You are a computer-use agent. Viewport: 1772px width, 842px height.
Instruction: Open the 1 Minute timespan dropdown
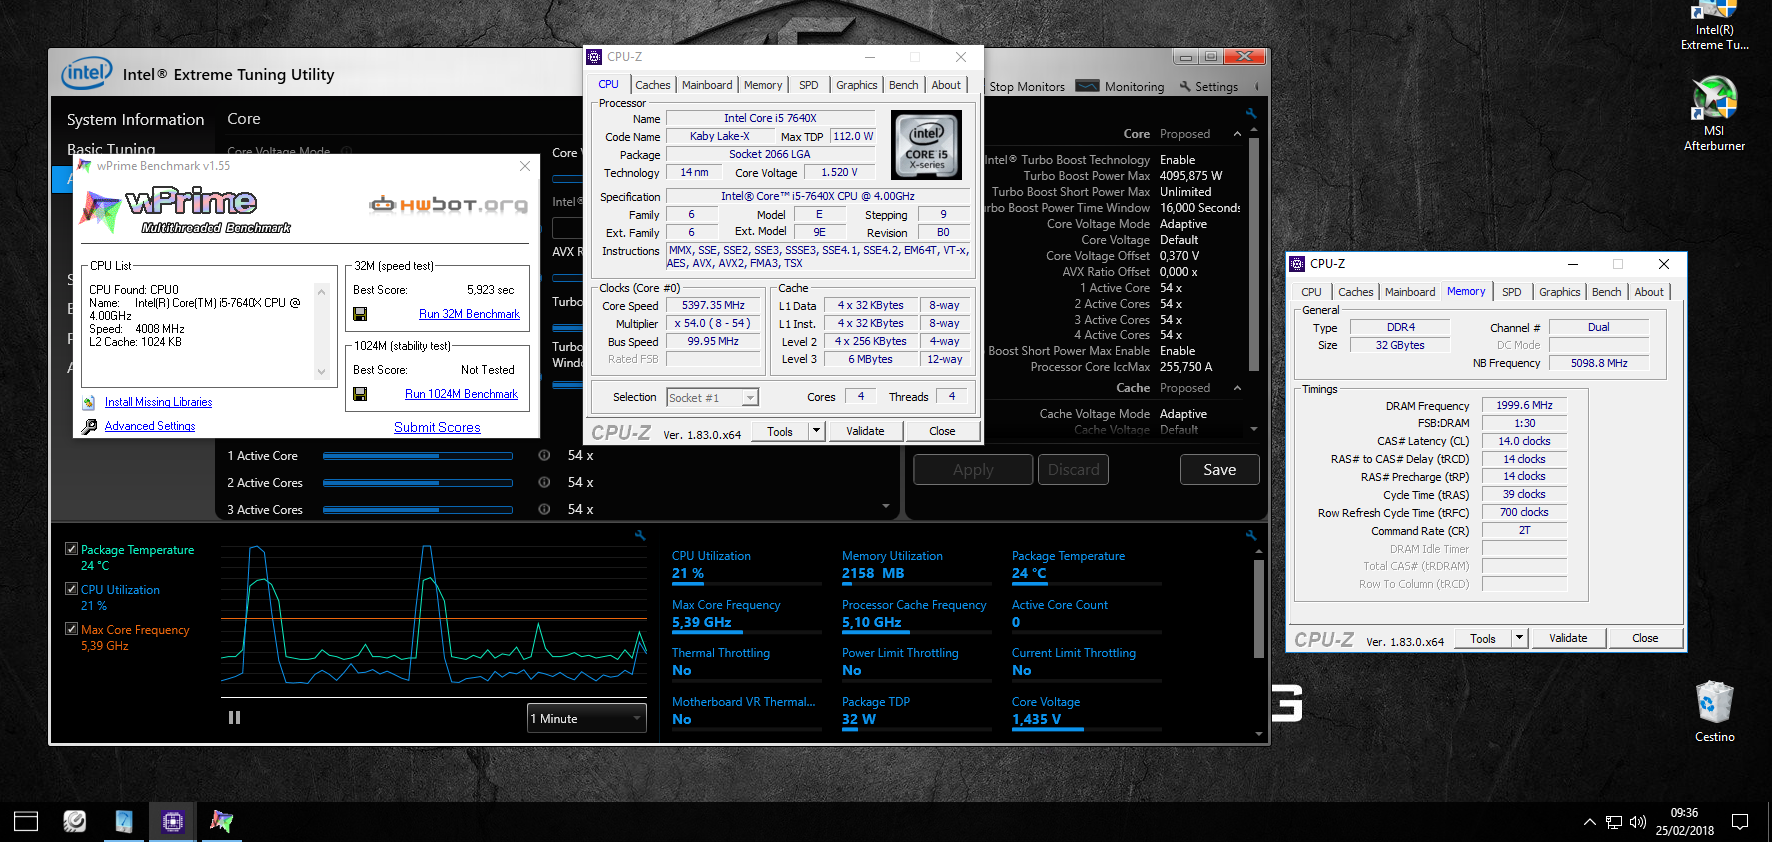587,718
